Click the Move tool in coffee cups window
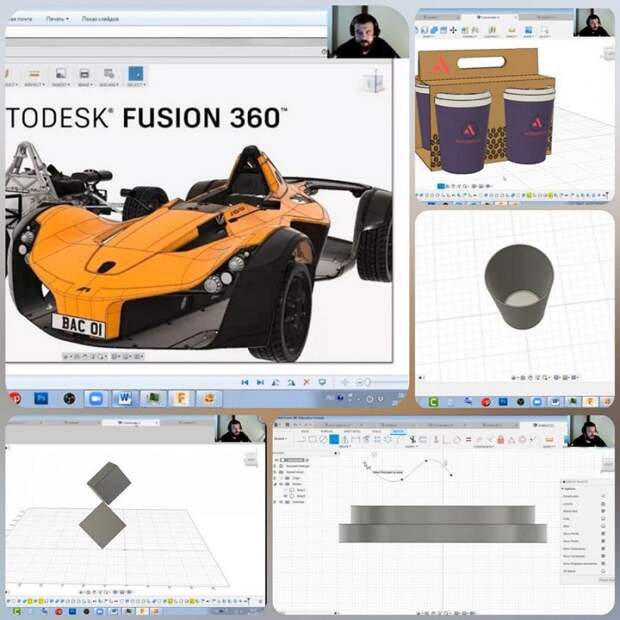 tap(453, 30)
